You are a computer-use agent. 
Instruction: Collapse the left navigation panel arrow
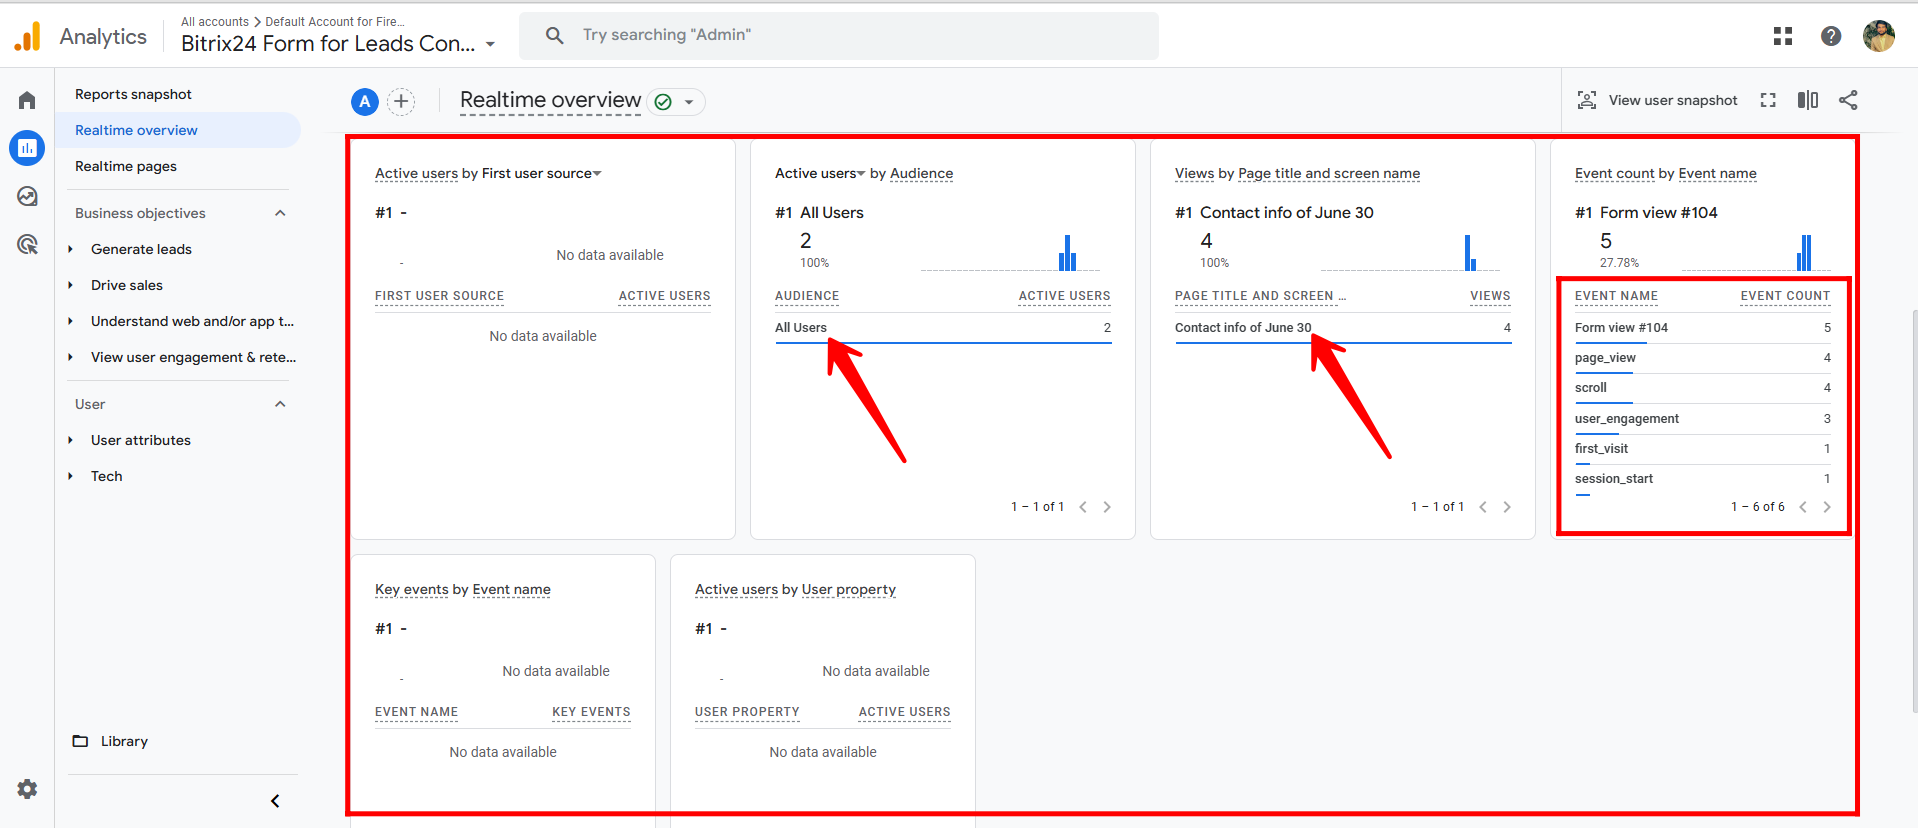coord(275,801)
